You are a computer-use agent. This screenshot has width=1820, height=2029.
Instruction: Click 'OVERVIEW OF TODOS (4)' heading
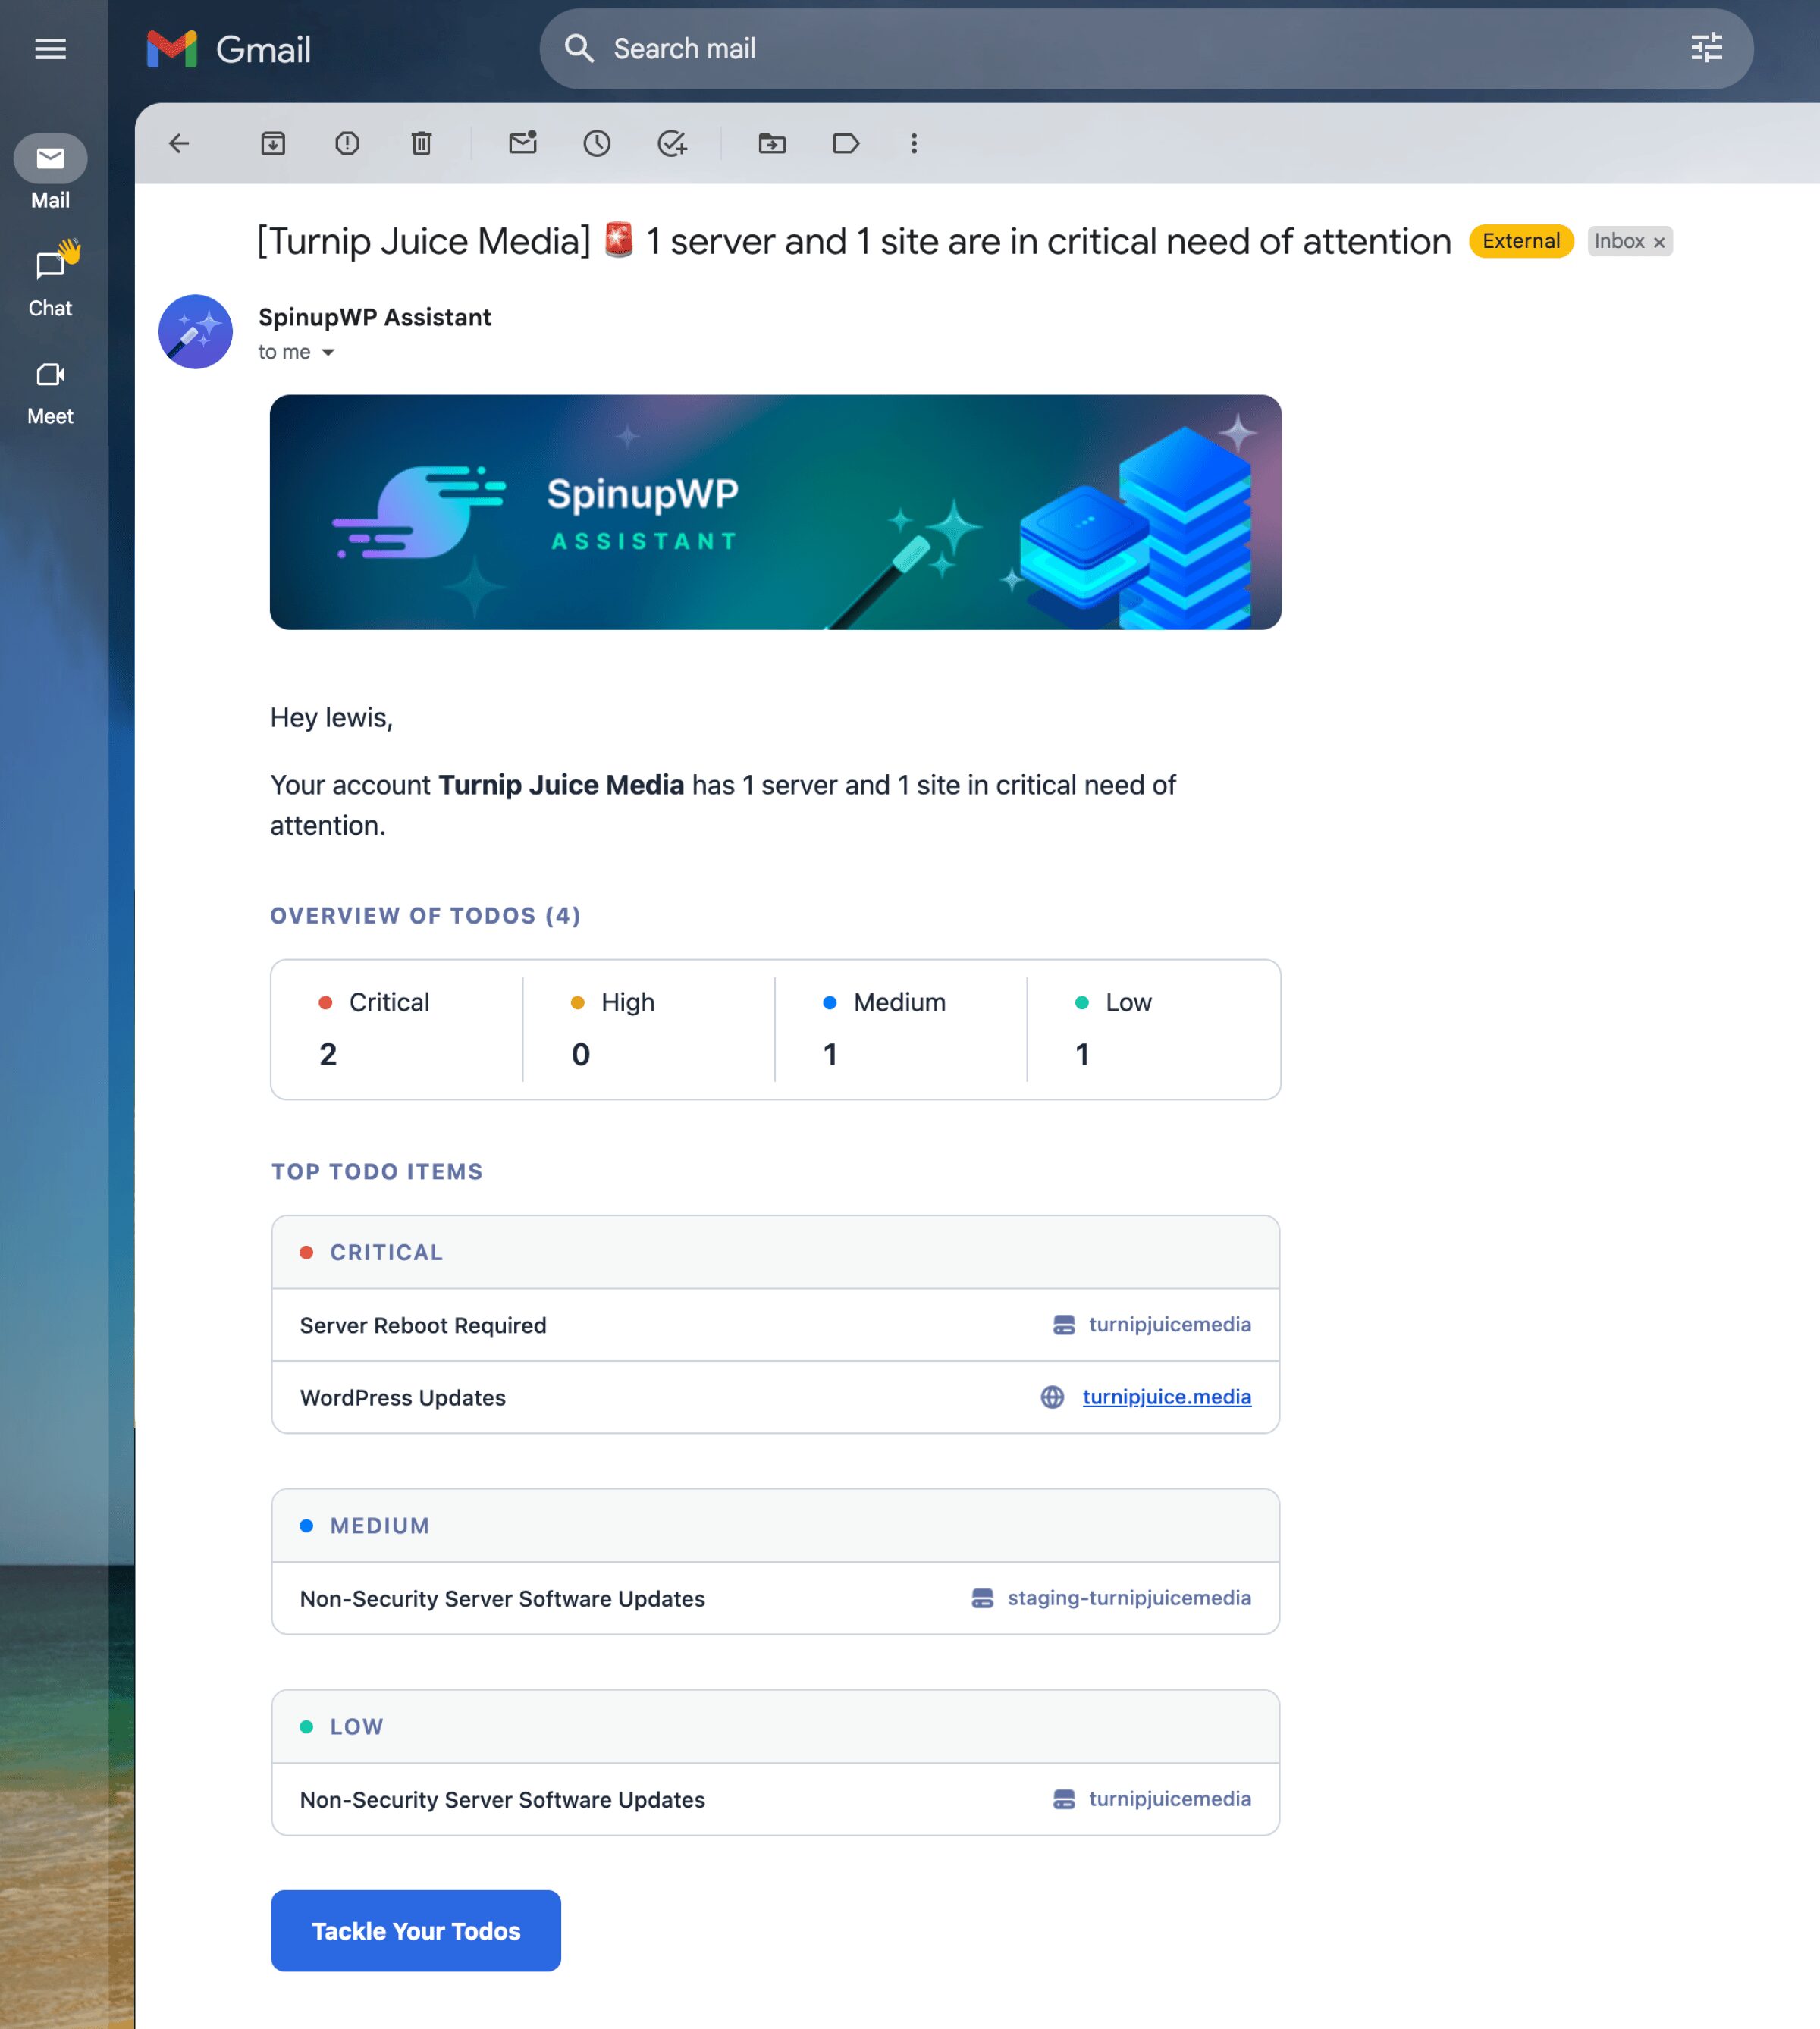point(425,916)
